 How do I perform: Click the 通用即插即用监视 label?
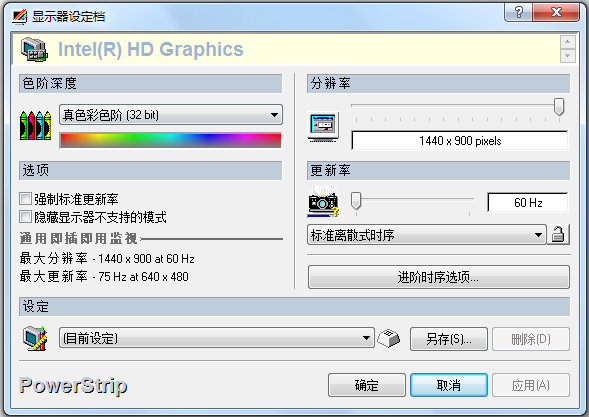click(79, 238)
